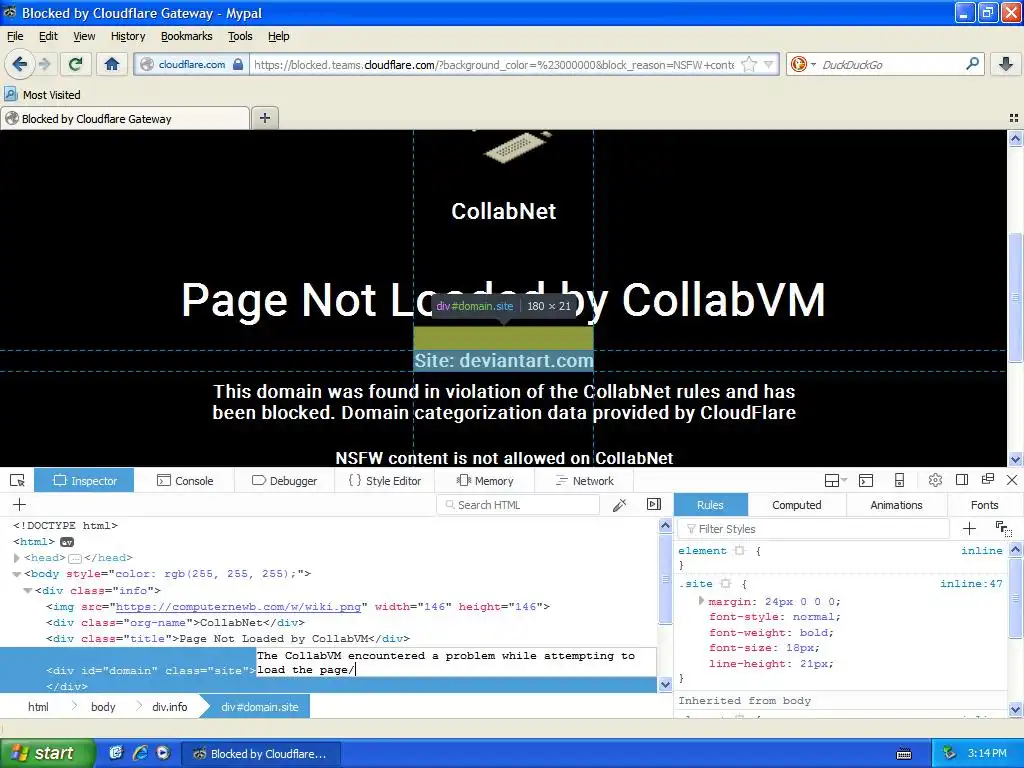Click the Windows start button
1024x768 pixels.
(x=47, y=753)
